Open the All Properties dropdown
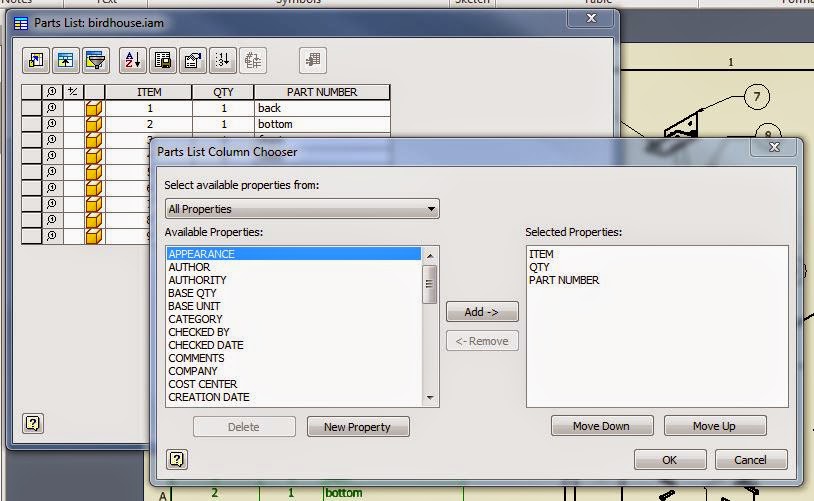Image resolution: width=814 pixels, height=501 pixels. click(x=302, y=209)
